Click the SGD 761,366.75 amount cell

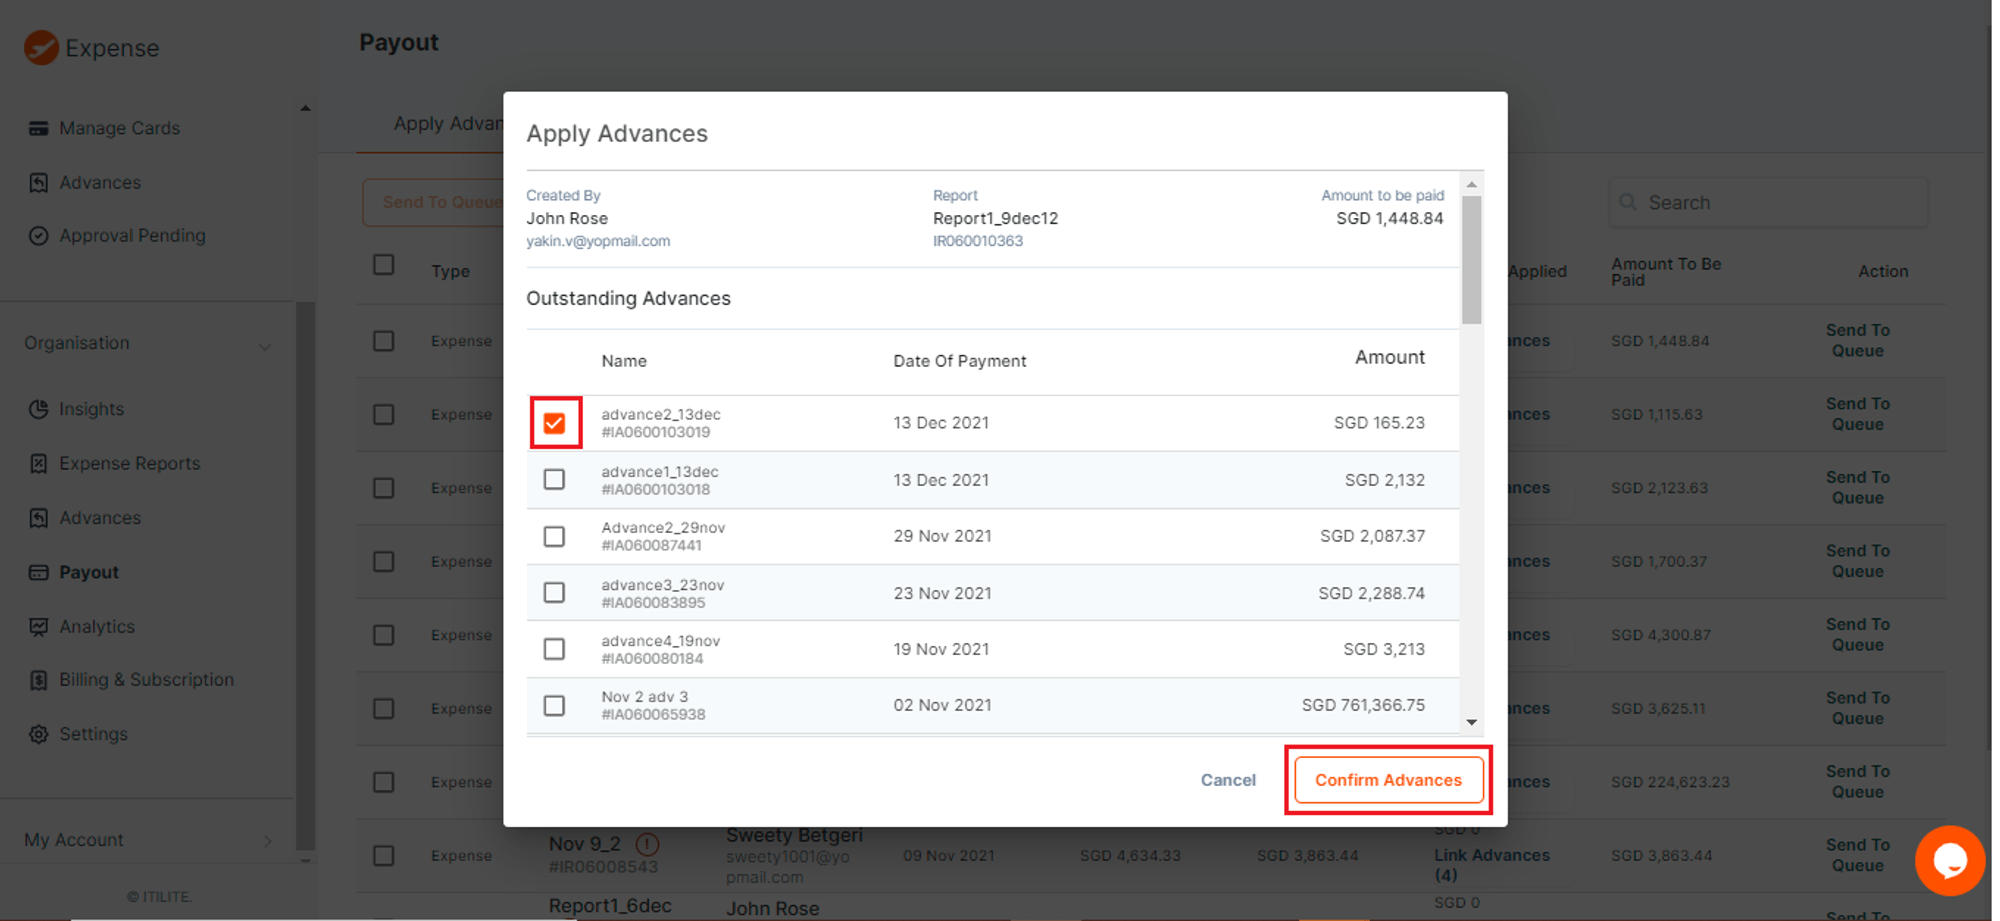[x=1363, y=705]
